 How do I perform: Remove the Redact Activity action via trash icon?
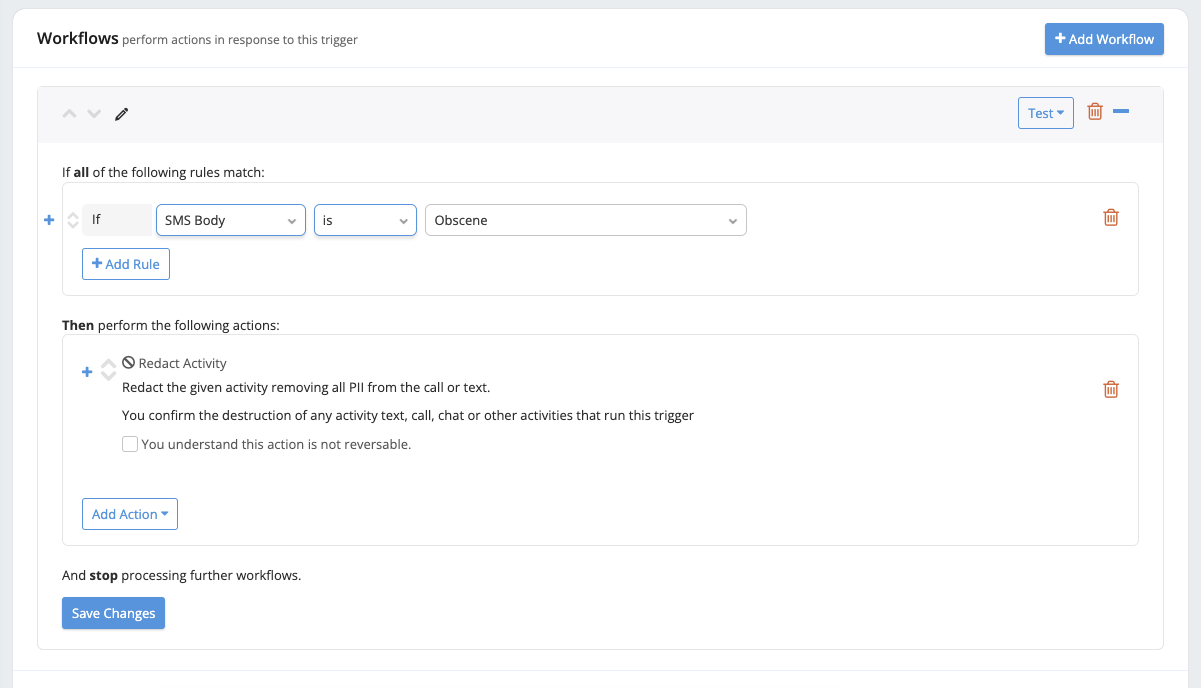pos(1111,389)
